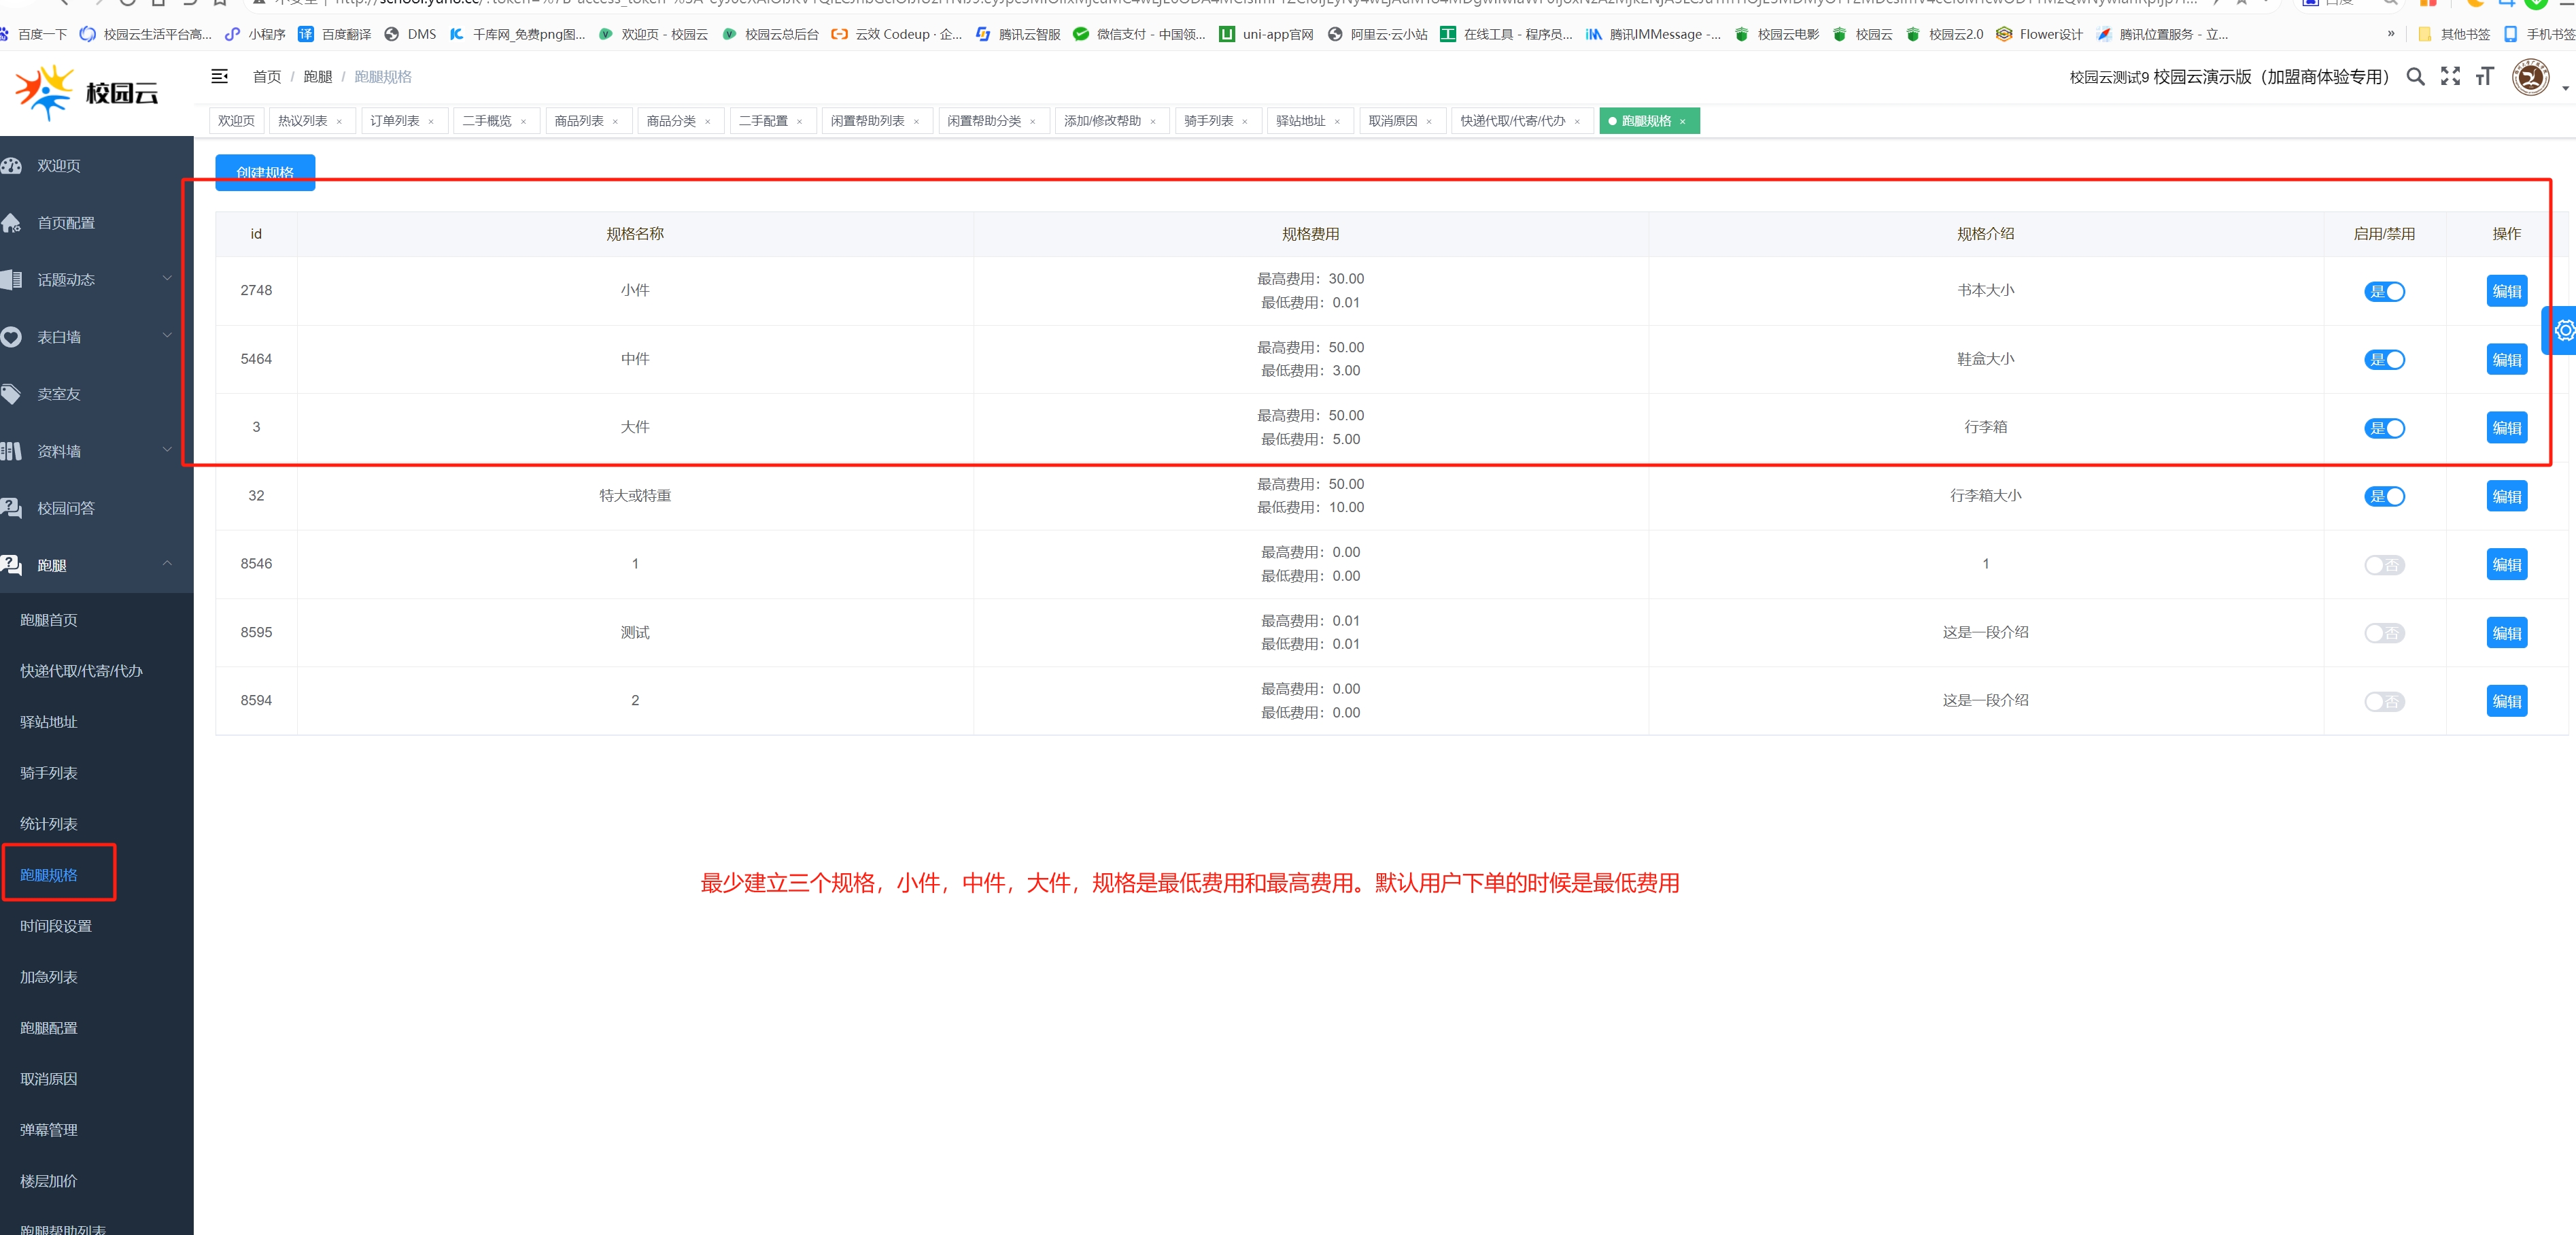The width and height of the screenshot is (2576, 1235).
Task: Collapse the 跑腿 sidebar menu
Action: [x=167, y=564]
